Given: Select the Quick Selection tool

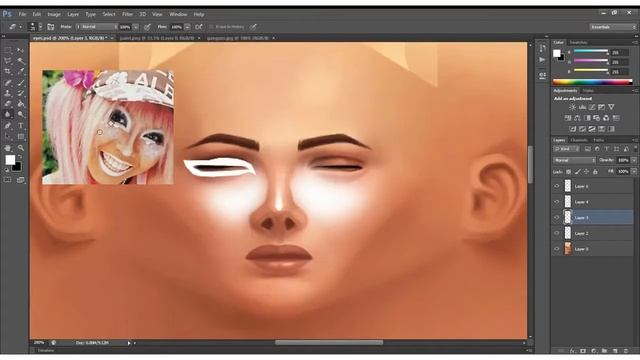Looking at the screenshot, I should click(20, 61).
